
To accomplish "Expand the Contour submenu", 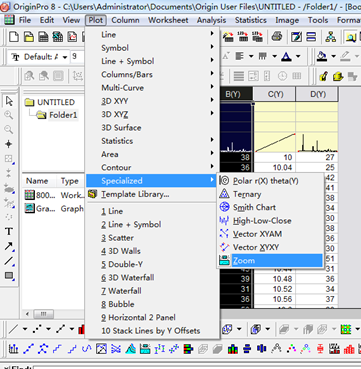I will pos(152,167).
